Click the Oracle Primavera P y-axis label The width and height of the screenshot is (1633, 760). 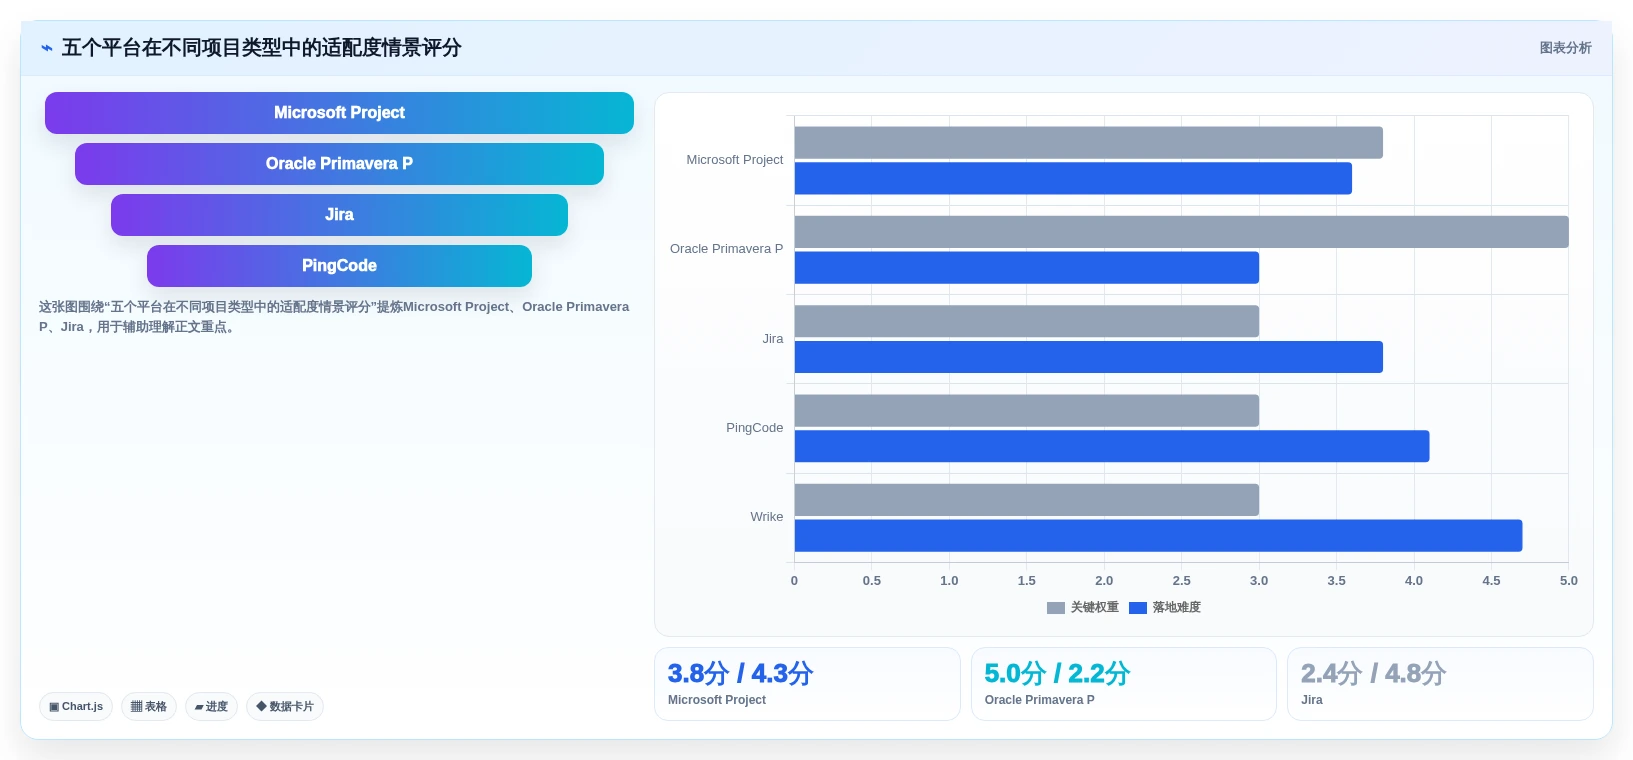pyautogui.click(x=727, y=249)
